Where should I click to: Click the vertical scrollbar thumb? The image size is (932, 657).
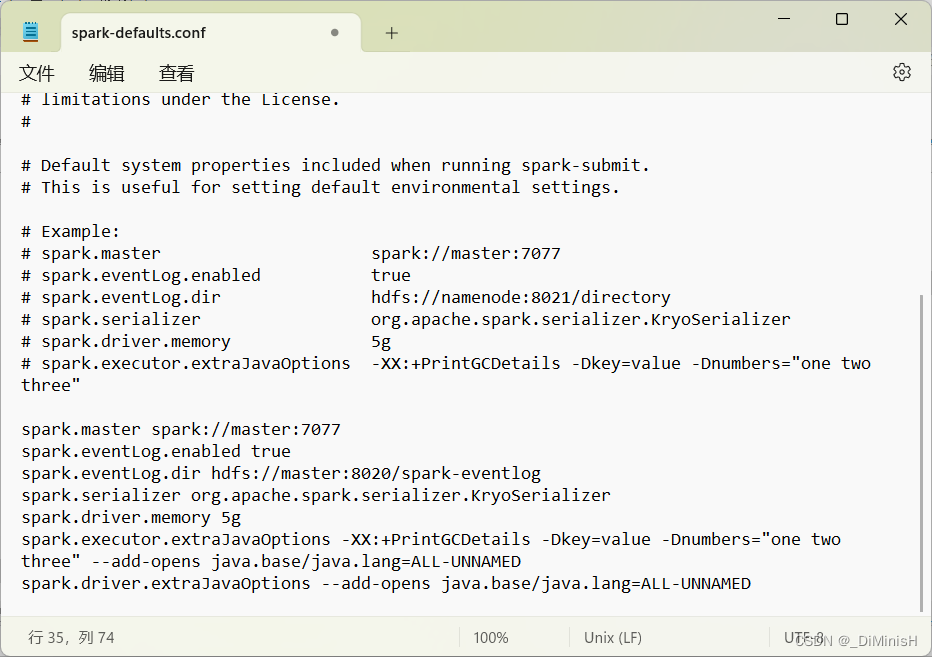(x=922, y=452)
